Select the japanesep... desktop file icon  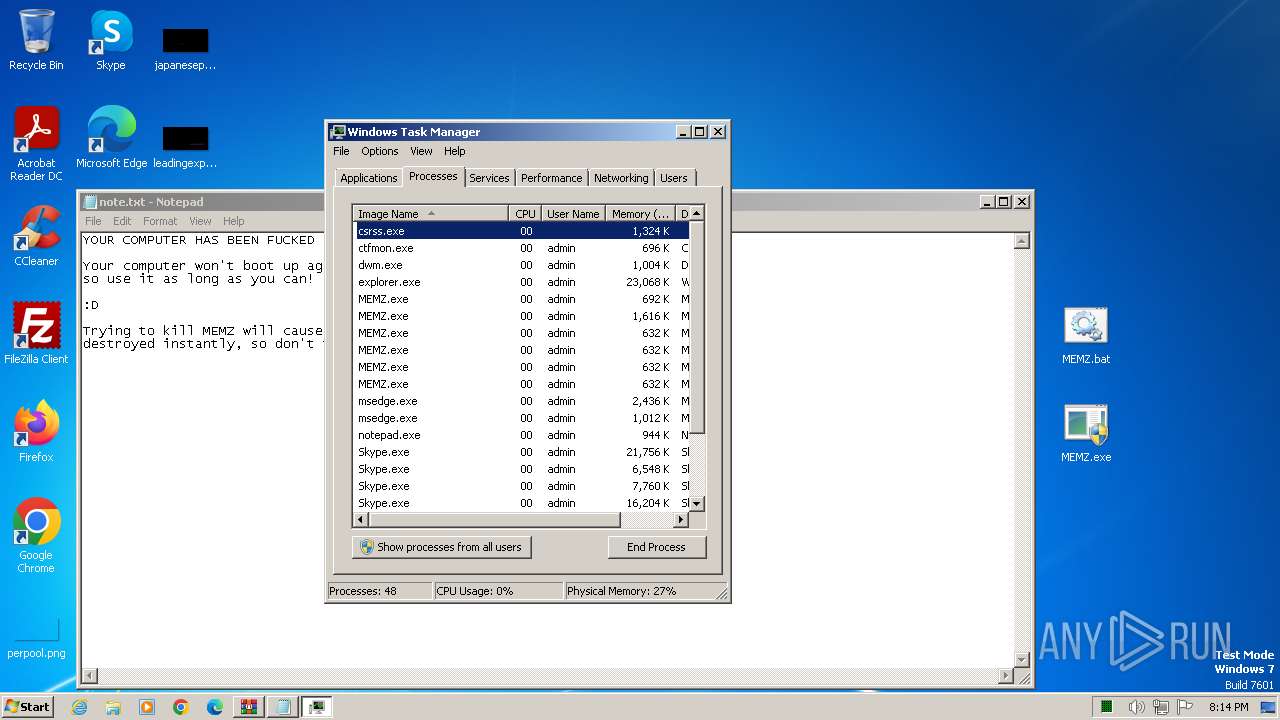pos(185,48)
